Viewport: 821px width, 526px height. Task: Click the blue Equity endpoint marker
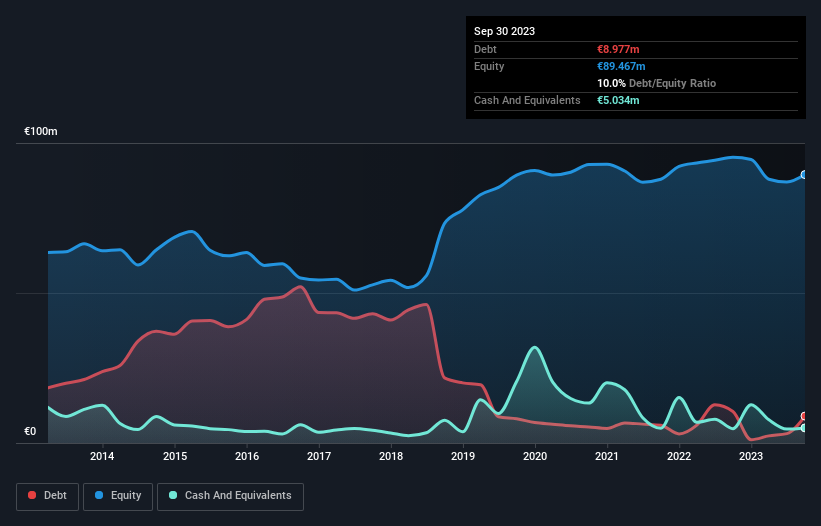tap(804, 175)
